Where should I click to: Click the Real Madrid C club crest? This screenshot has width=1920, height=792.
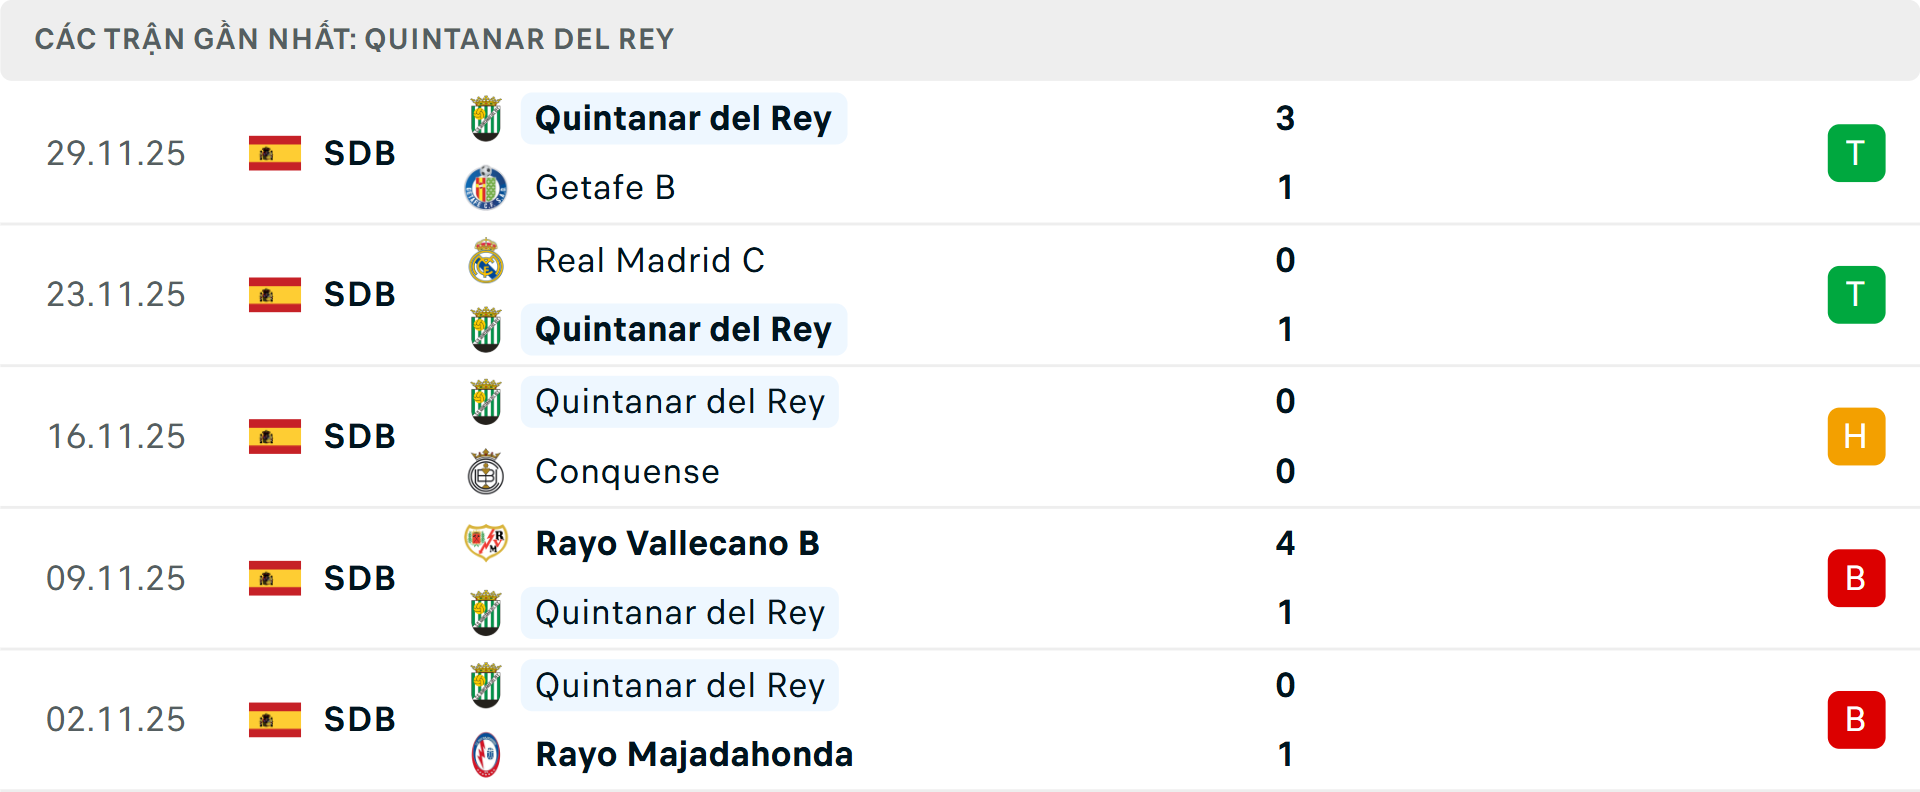(486, 261)
